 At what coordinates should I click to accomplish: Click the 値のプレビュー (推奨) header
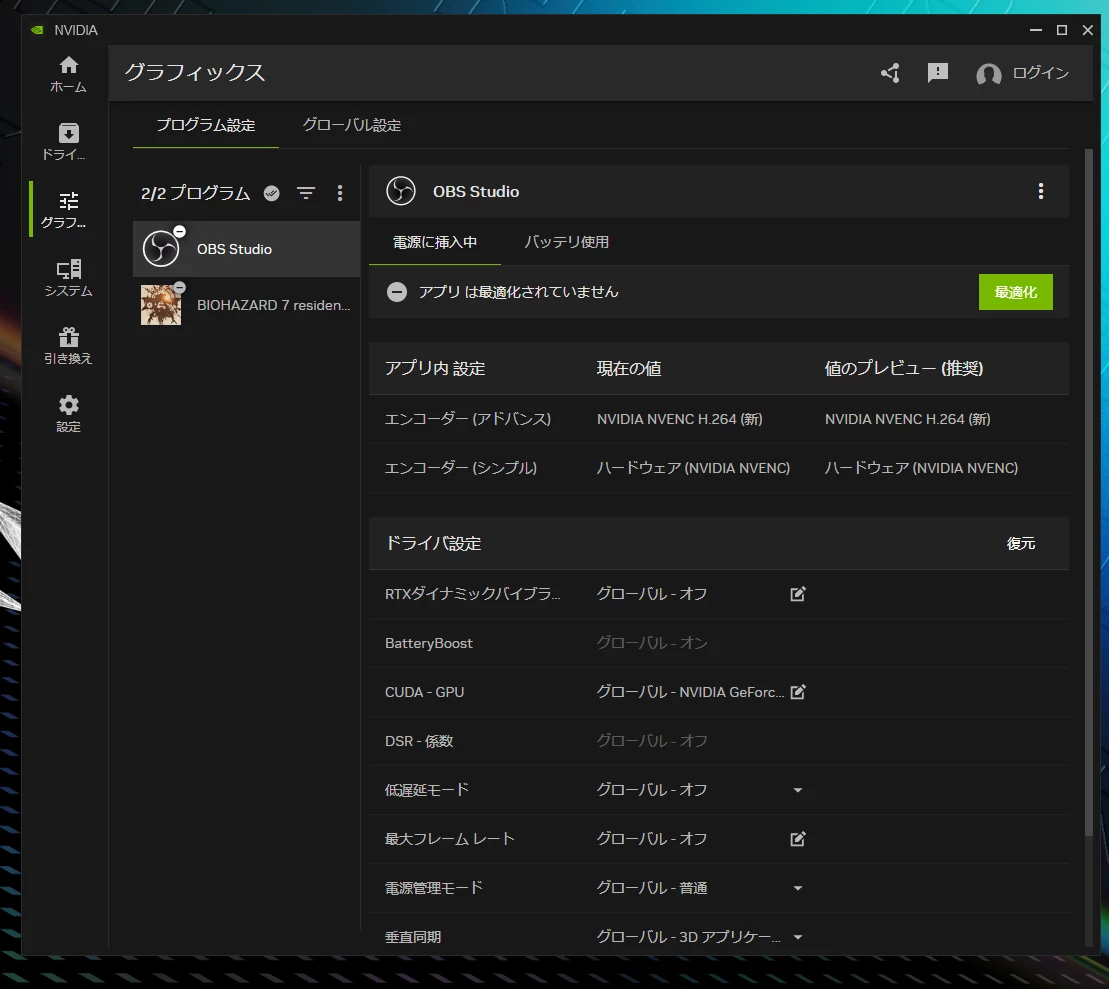[x=903, y=368]
